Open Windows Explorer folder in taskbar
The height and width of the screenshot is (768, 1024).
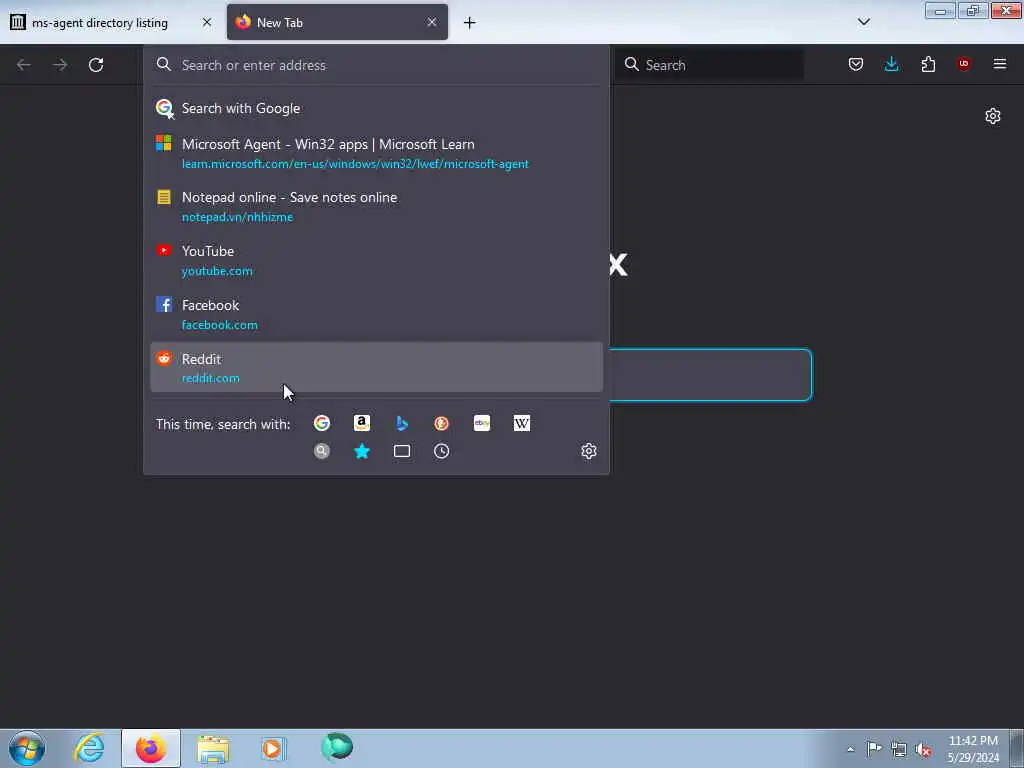tap(213, 748)
